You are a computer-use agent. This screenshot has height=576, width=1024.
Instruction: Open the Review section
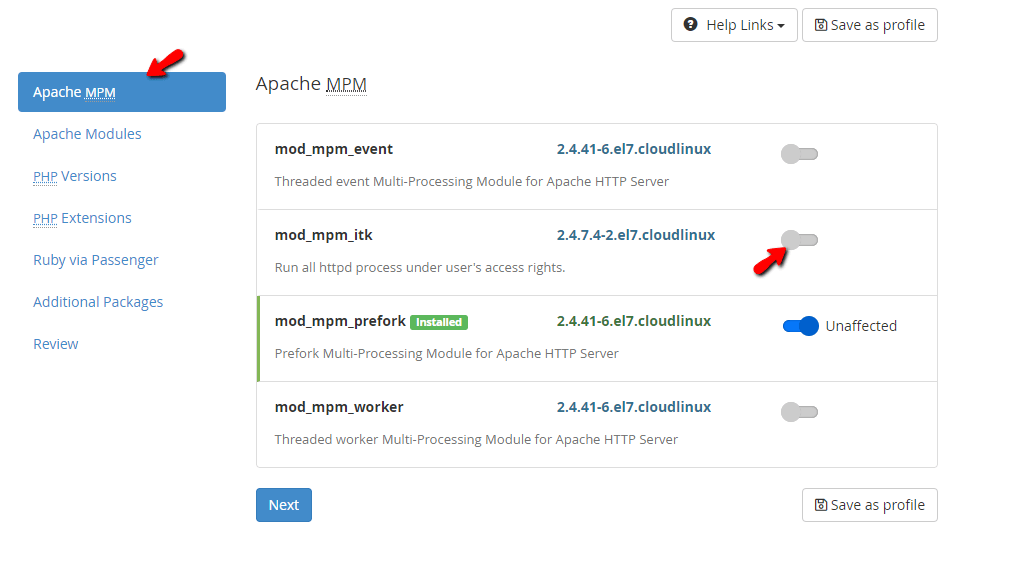pos(55,343)
